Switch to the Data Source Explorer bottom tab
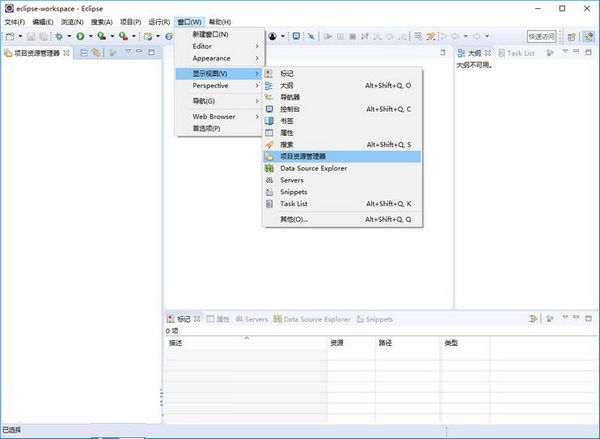The image size is (600, 439). 312,319
